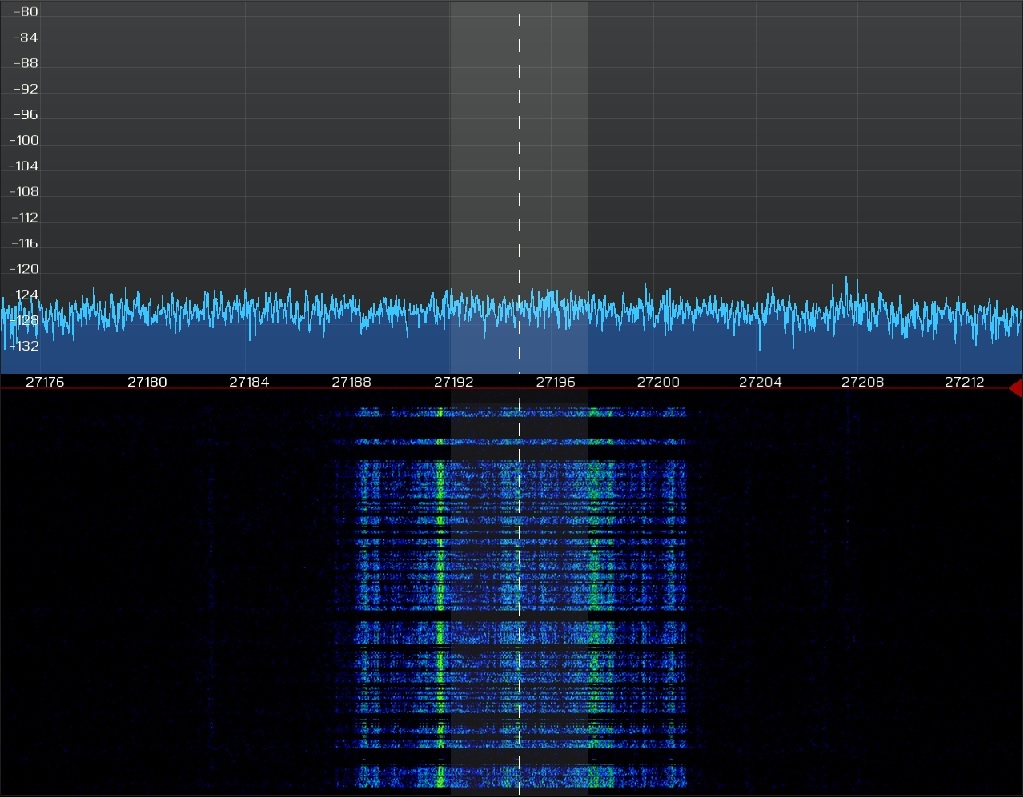Click the tallest spectrum peak near 27208
The width and height of the screenshot is (1023, 797).
(846, 279)
